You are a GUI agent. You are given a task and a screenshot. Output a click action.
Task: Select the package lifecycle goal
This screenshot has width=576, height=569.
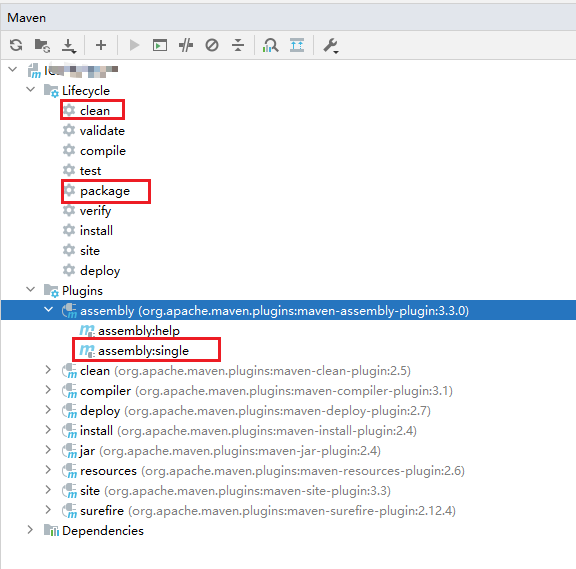coord(96,191)
